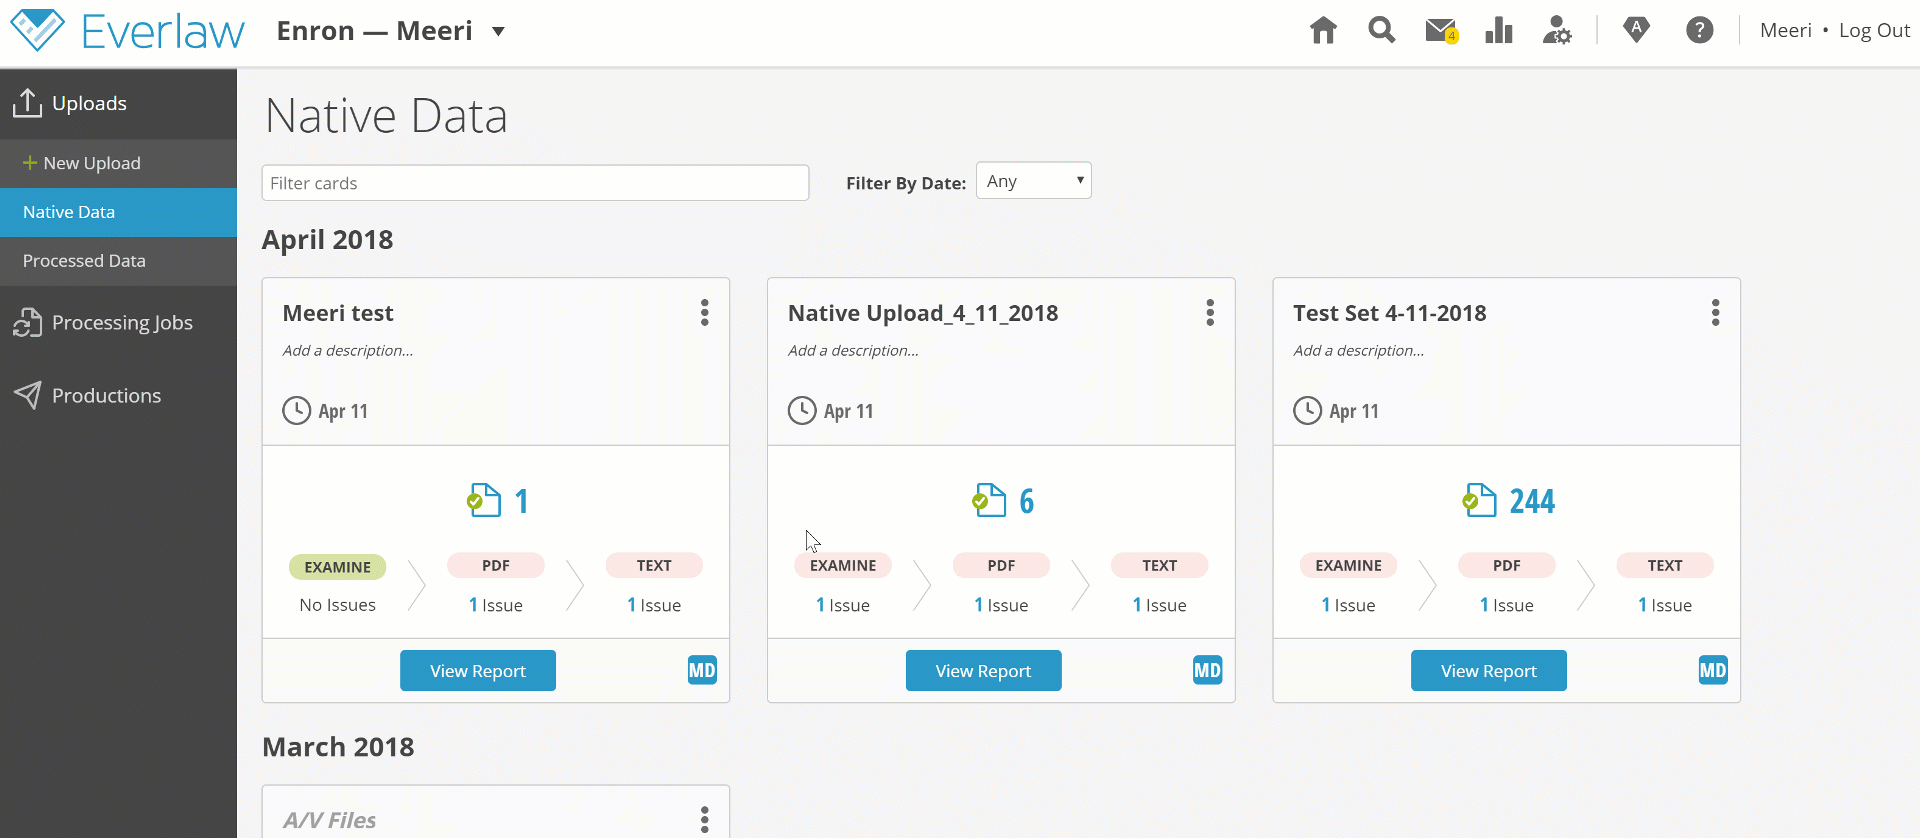View Report for Native Upload_4_11_2018
Viewport: 1920px width, 838px height.
[984, 671]
